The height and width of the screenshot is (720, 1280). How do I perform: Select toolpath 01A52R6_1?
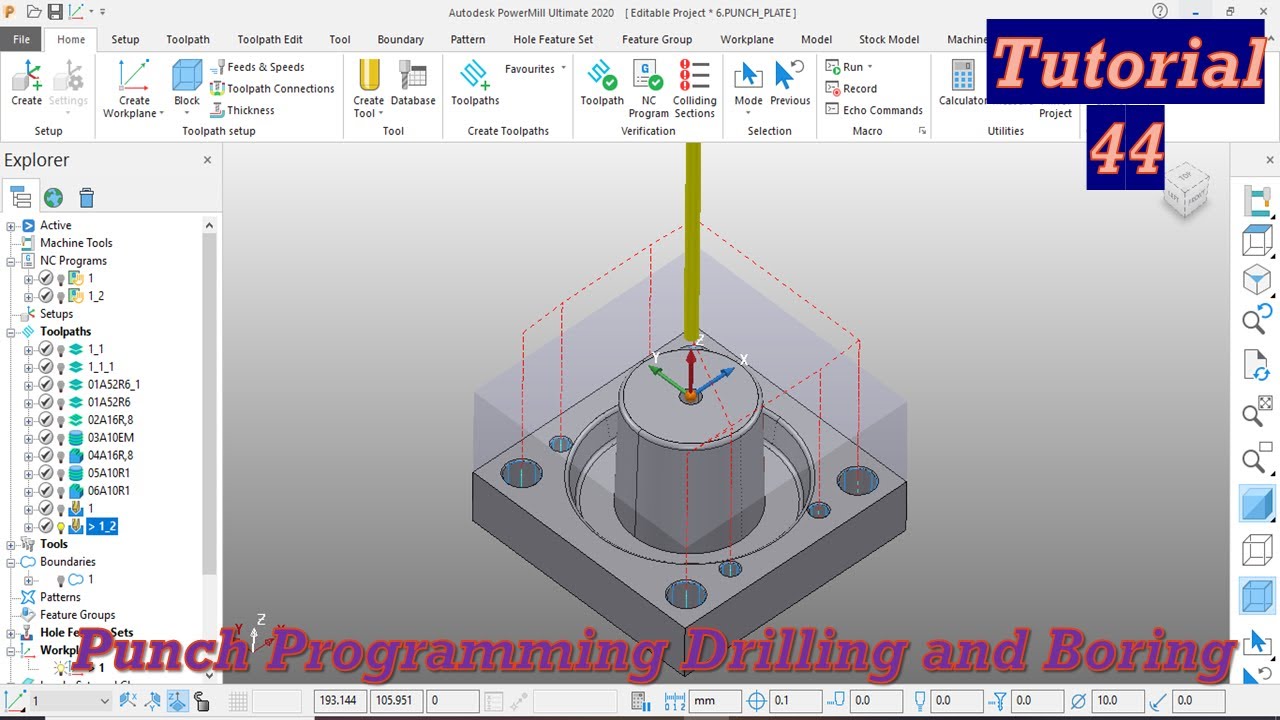pos(114,385)
